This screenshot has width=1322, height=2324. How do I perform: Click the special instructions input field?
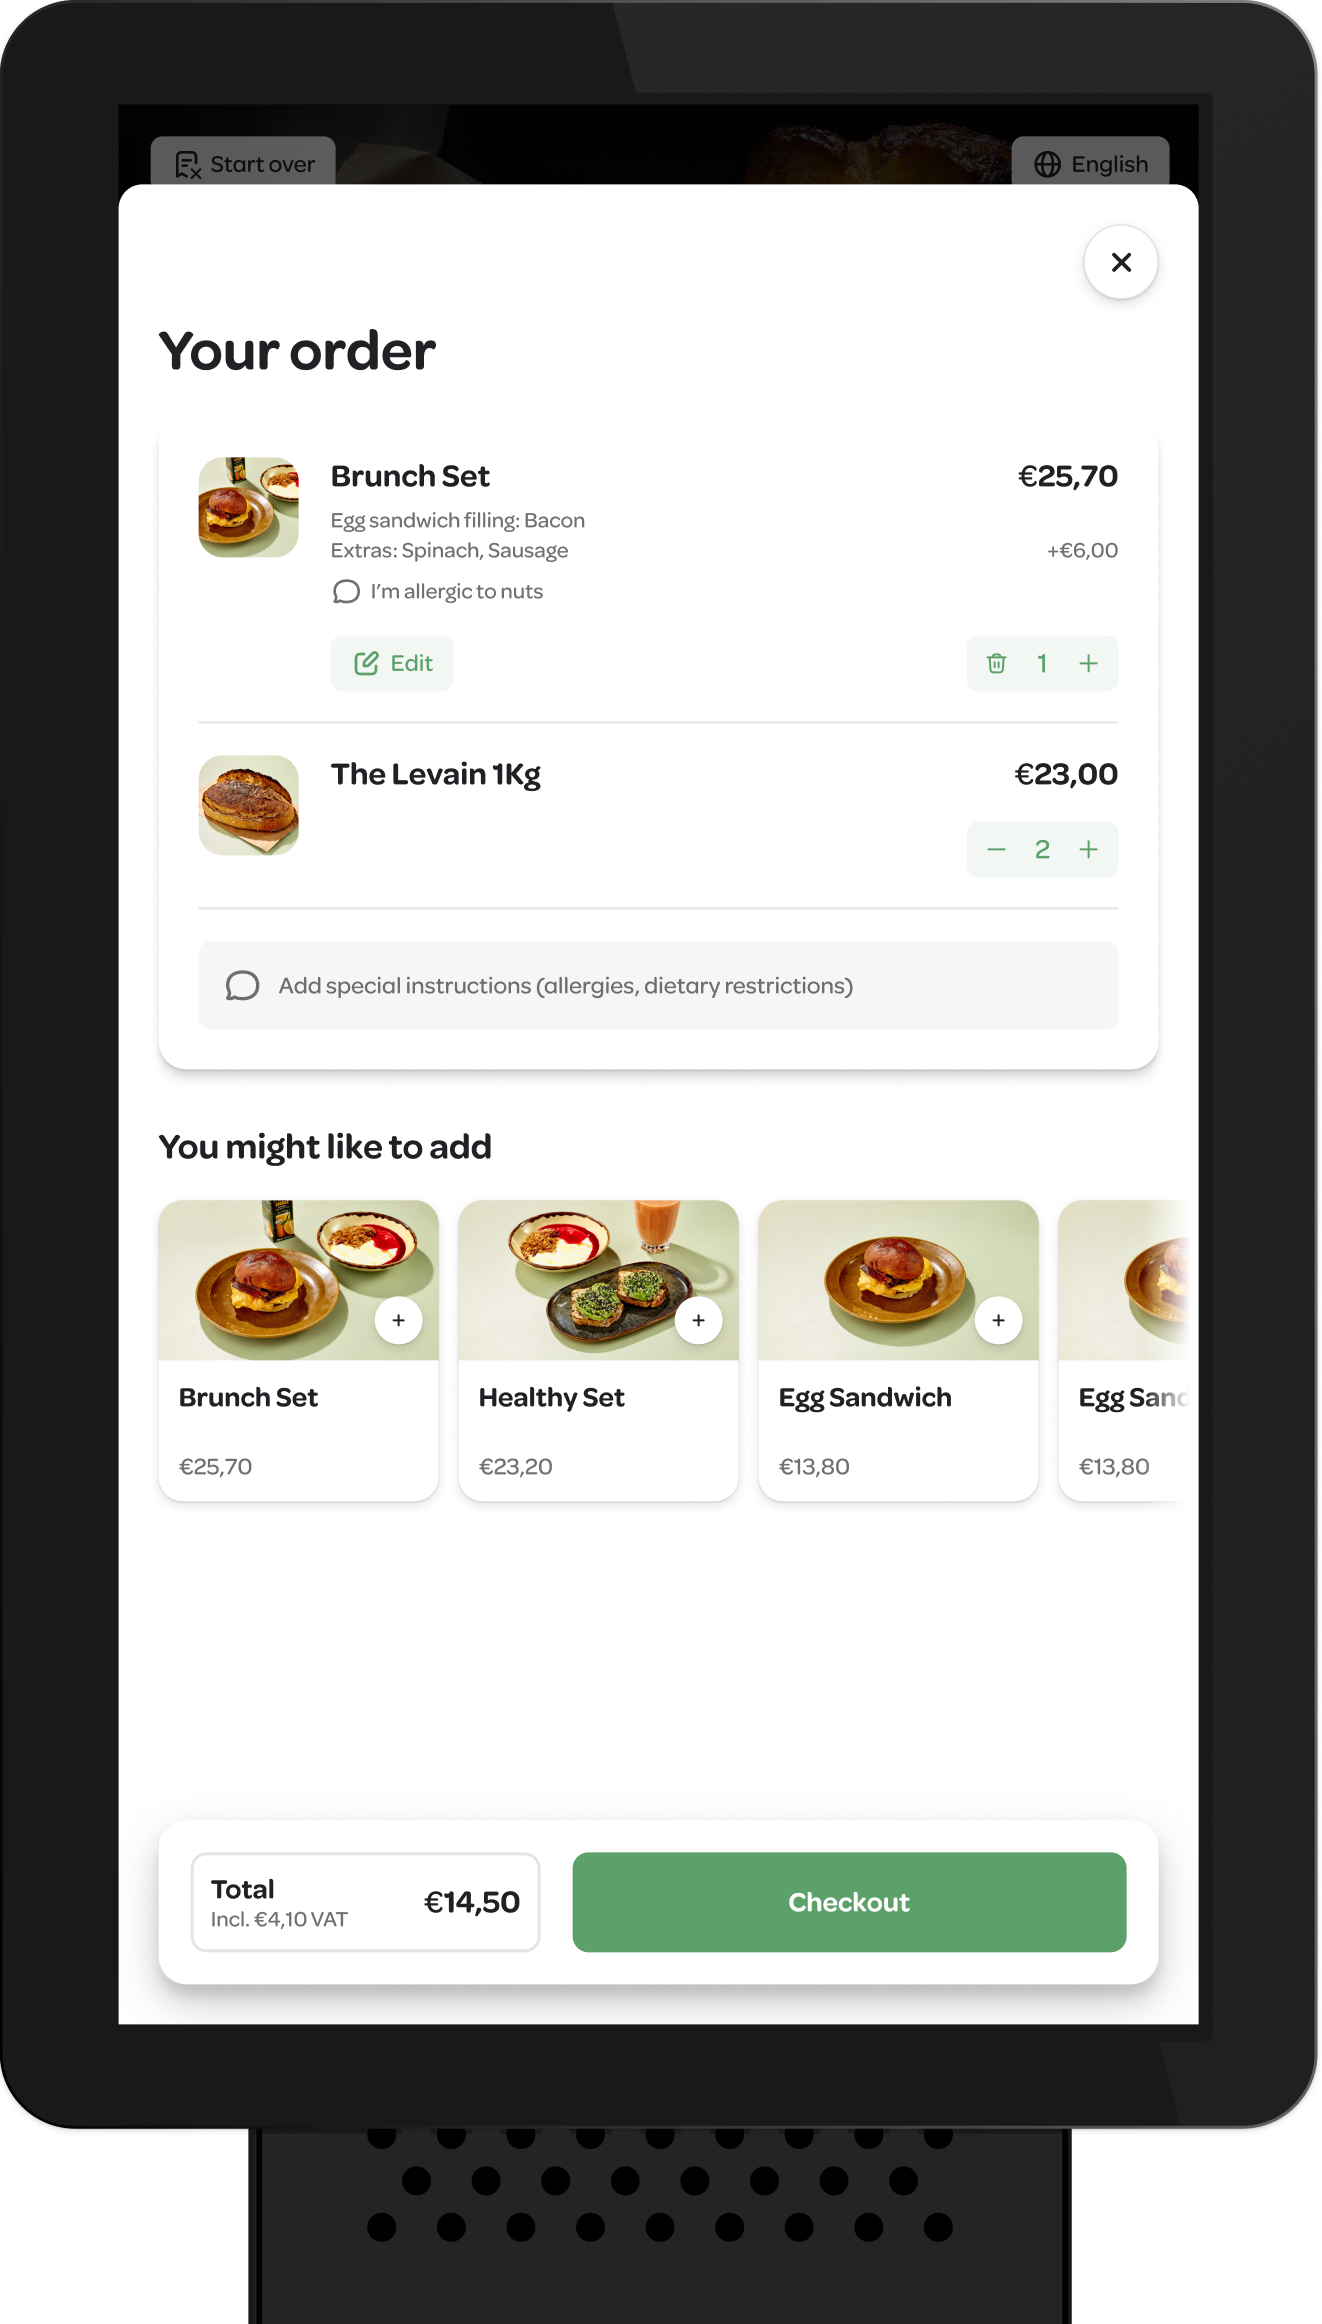coord(658,985)
